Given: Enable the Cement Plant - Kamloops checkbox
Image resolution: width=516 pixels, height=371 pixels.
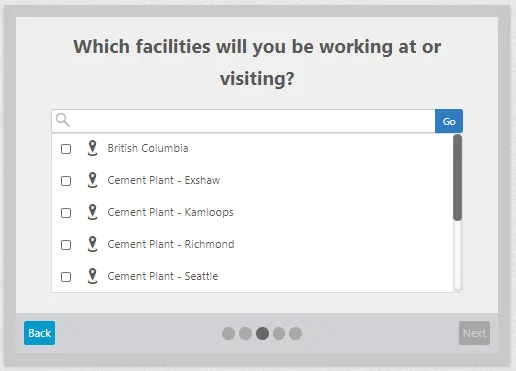Looking at the screenshot, I should click(x=66, y=213).
